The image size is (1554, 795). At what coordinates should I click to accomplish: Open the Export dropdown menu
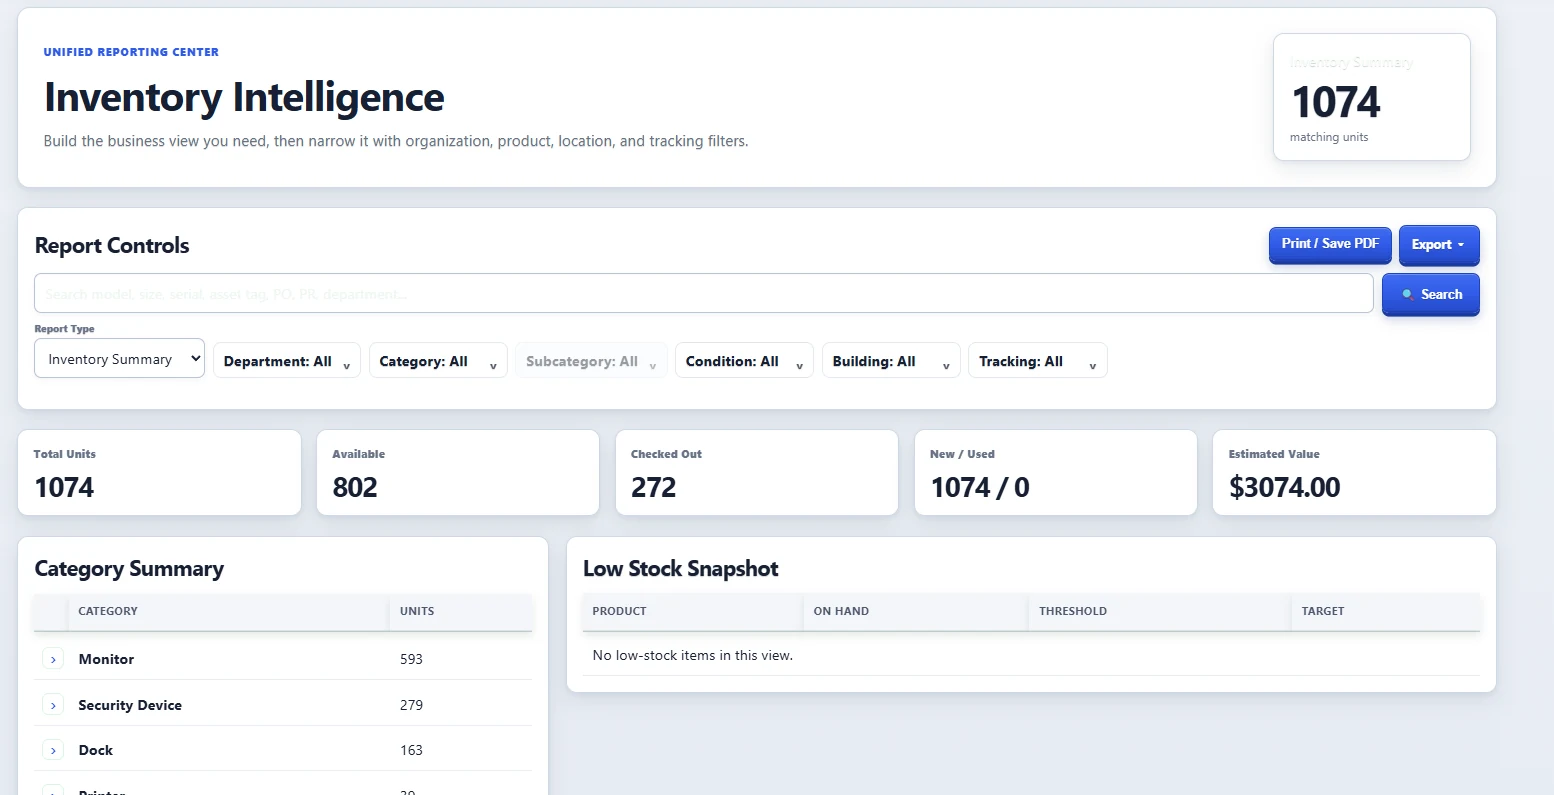click(x=1438, y=244)
